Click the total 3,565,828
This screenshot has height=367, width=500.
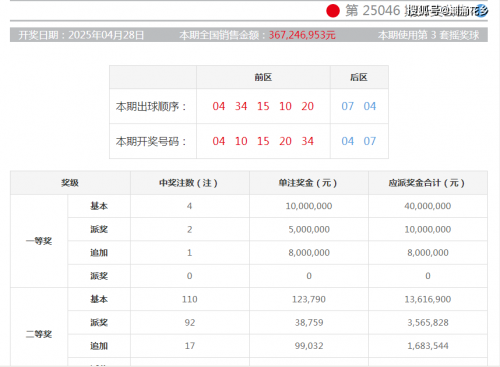point(428,323)
